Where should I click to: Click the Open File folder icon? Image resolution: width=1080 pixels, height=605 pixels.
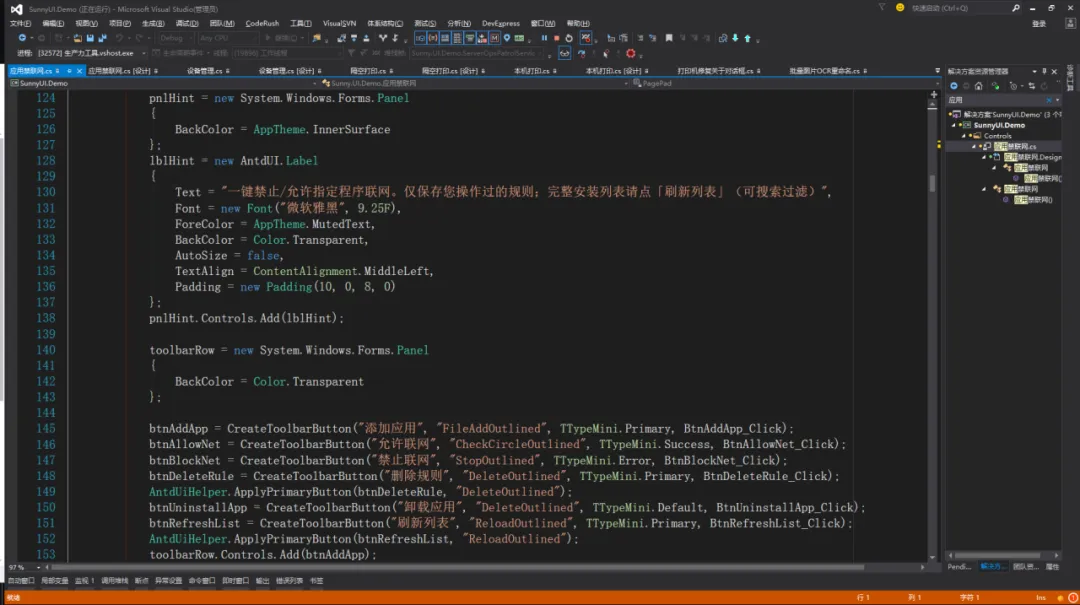pos(77,39)
